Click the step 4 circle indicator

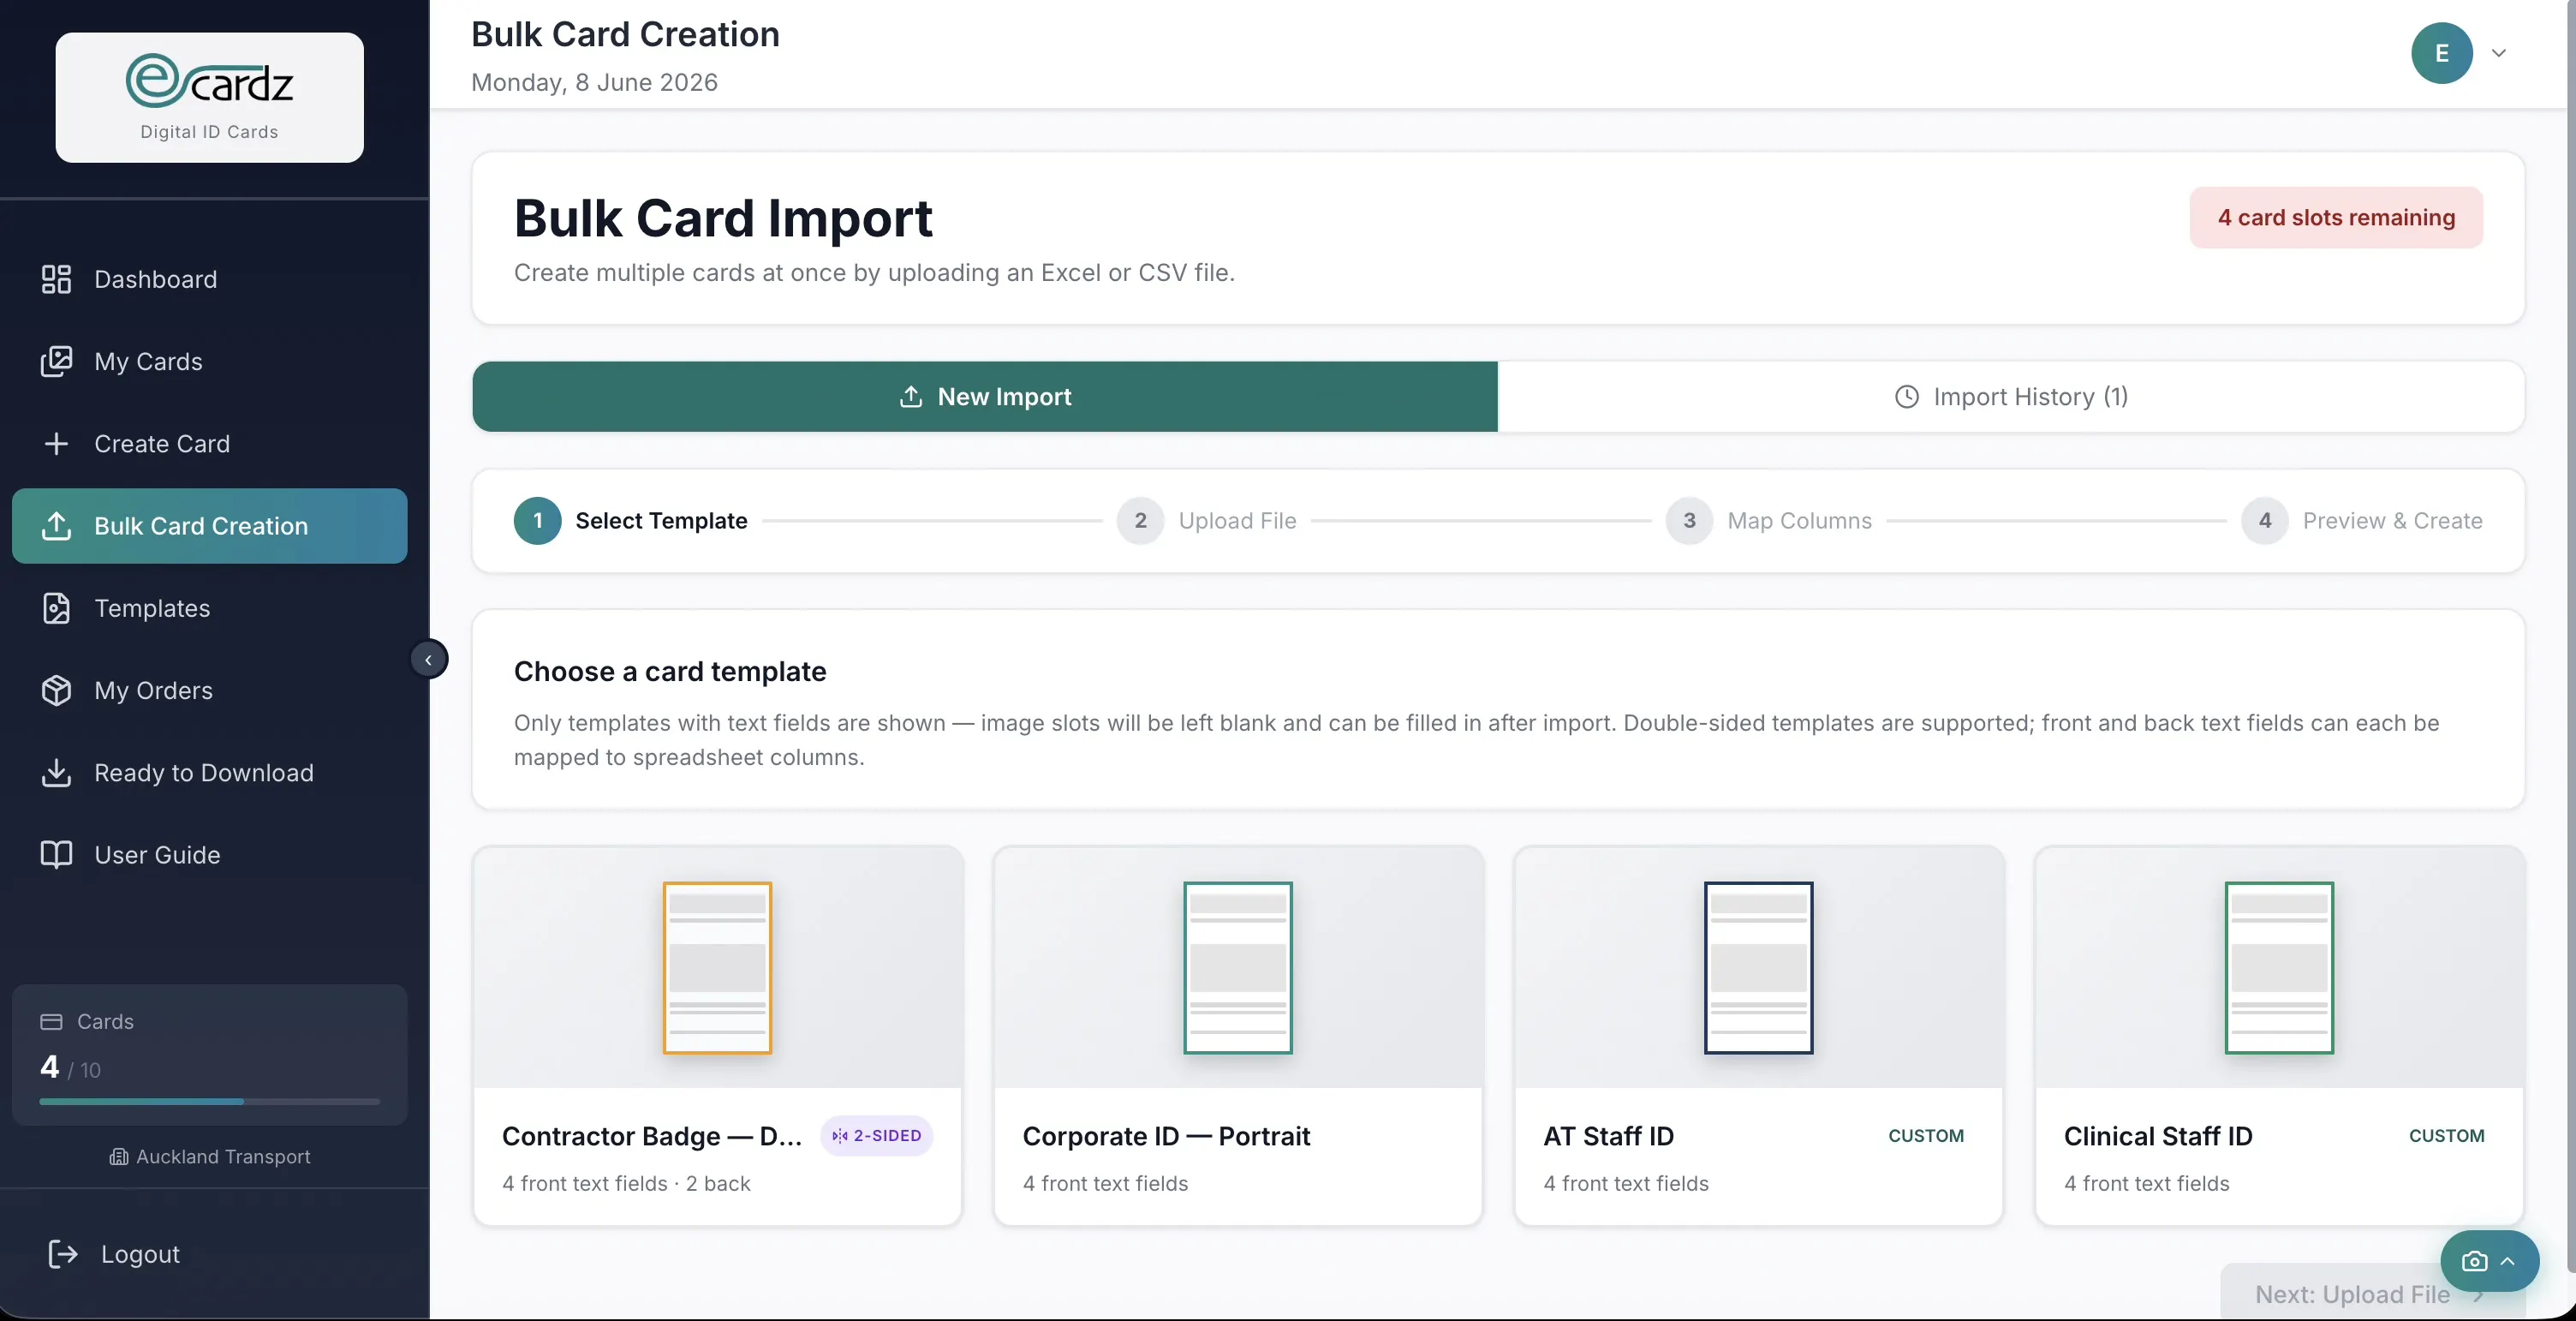pyautogui.click(x=2265, y=520)
